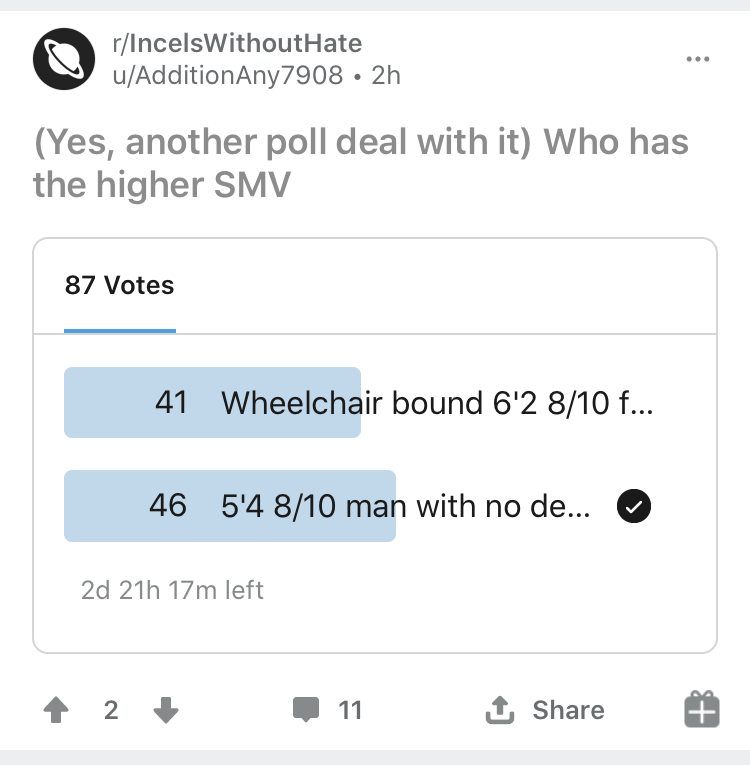Open the three-dot post options menu

tap(698, 59)
